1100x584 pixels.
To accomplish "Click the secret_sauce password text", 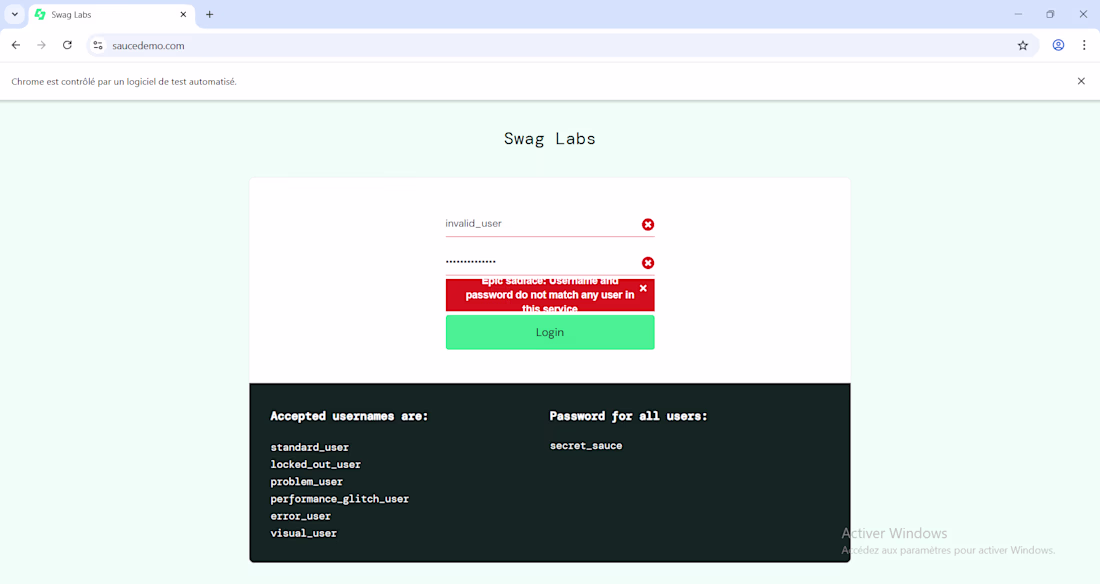I will (x=586, y=446).
